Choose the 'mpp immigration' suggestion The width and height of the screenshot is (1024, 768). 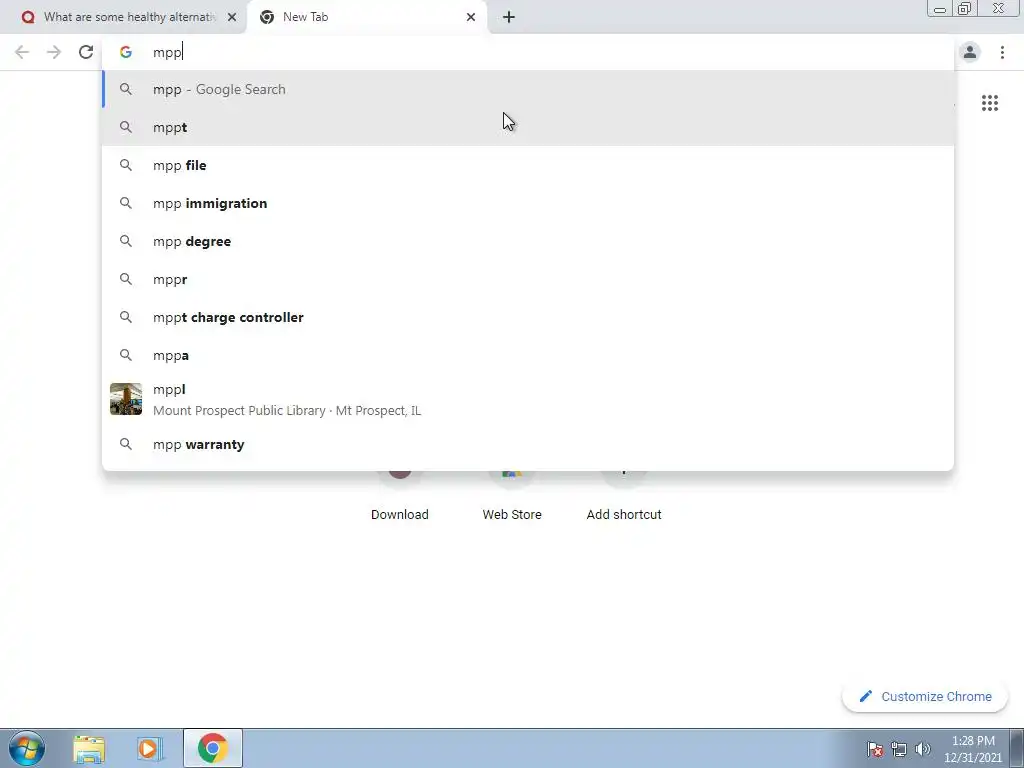[528, 203]
